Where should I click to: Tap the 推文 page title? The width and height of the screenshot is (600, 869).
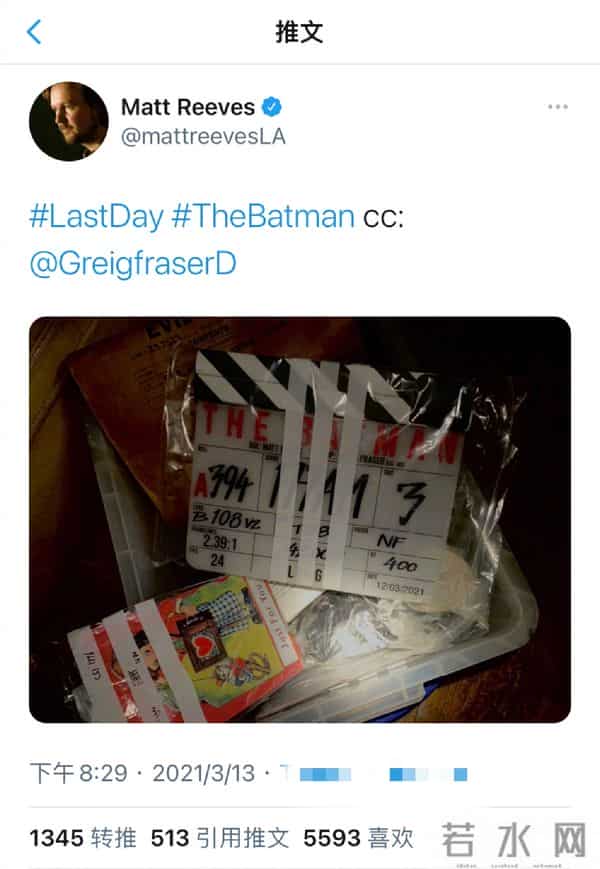[299, 32]
